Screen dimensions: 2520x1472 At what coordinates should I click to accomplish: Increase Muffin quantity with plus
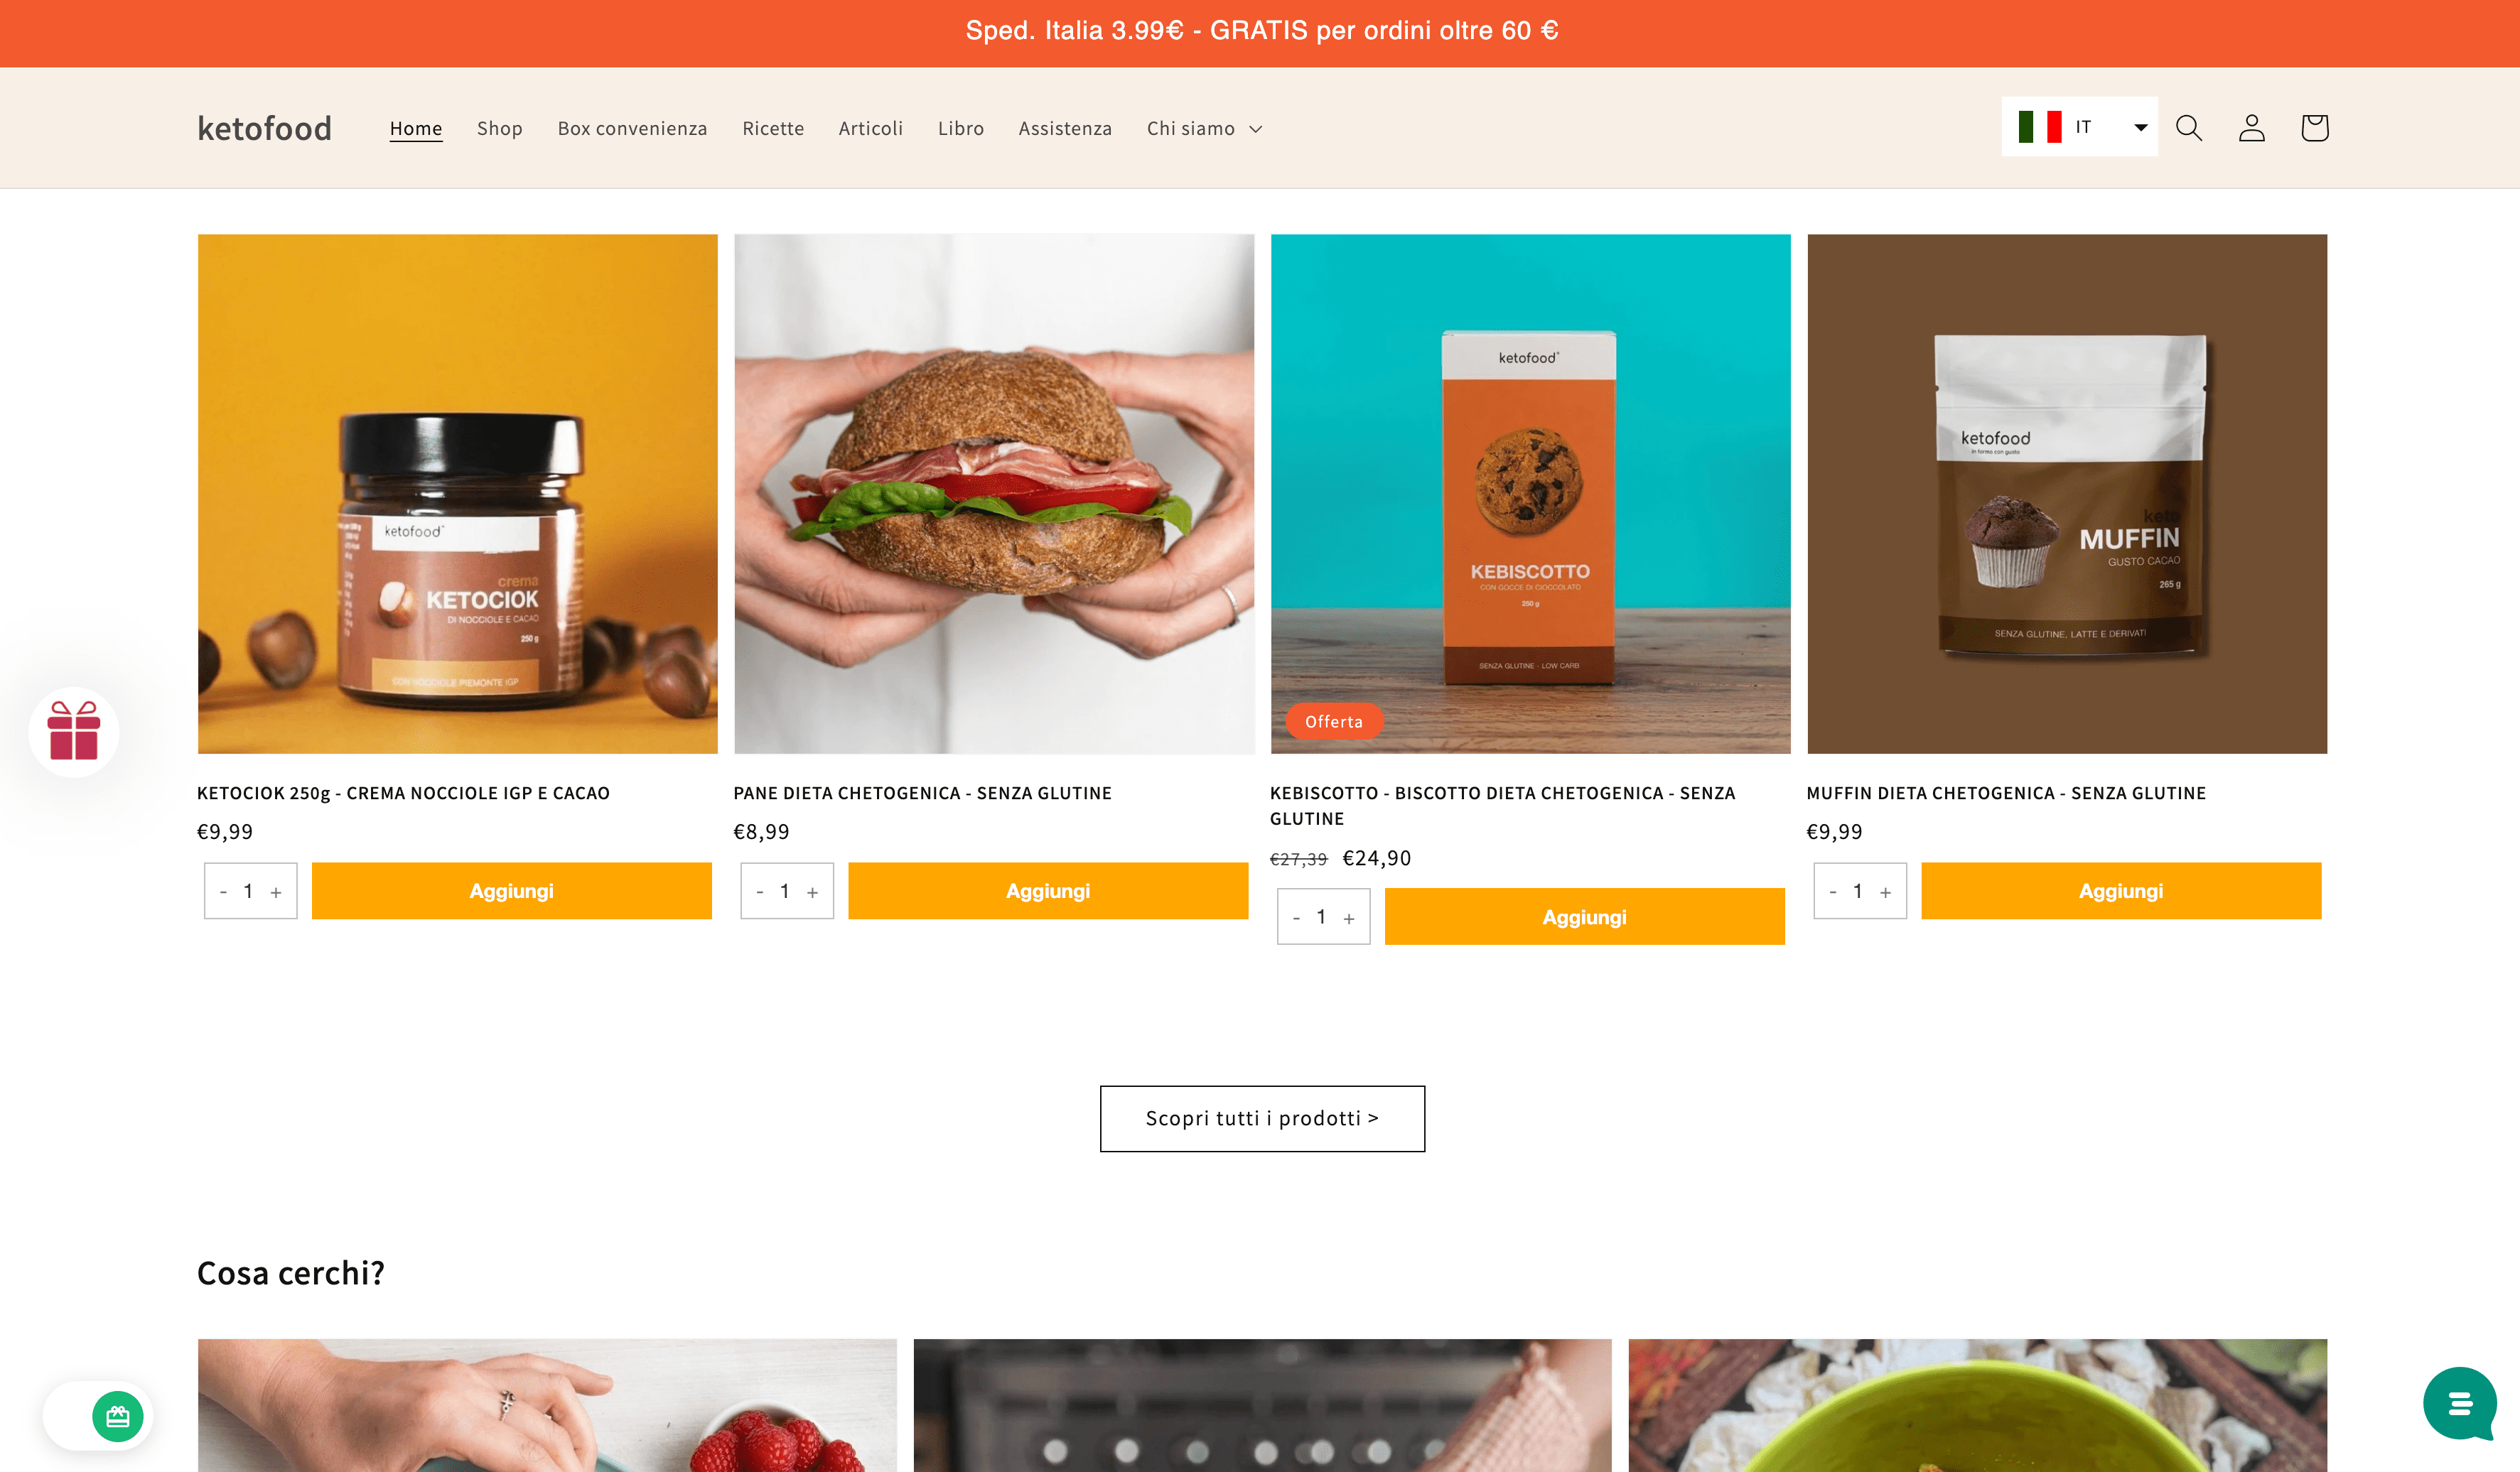[x=1885, y=892]
